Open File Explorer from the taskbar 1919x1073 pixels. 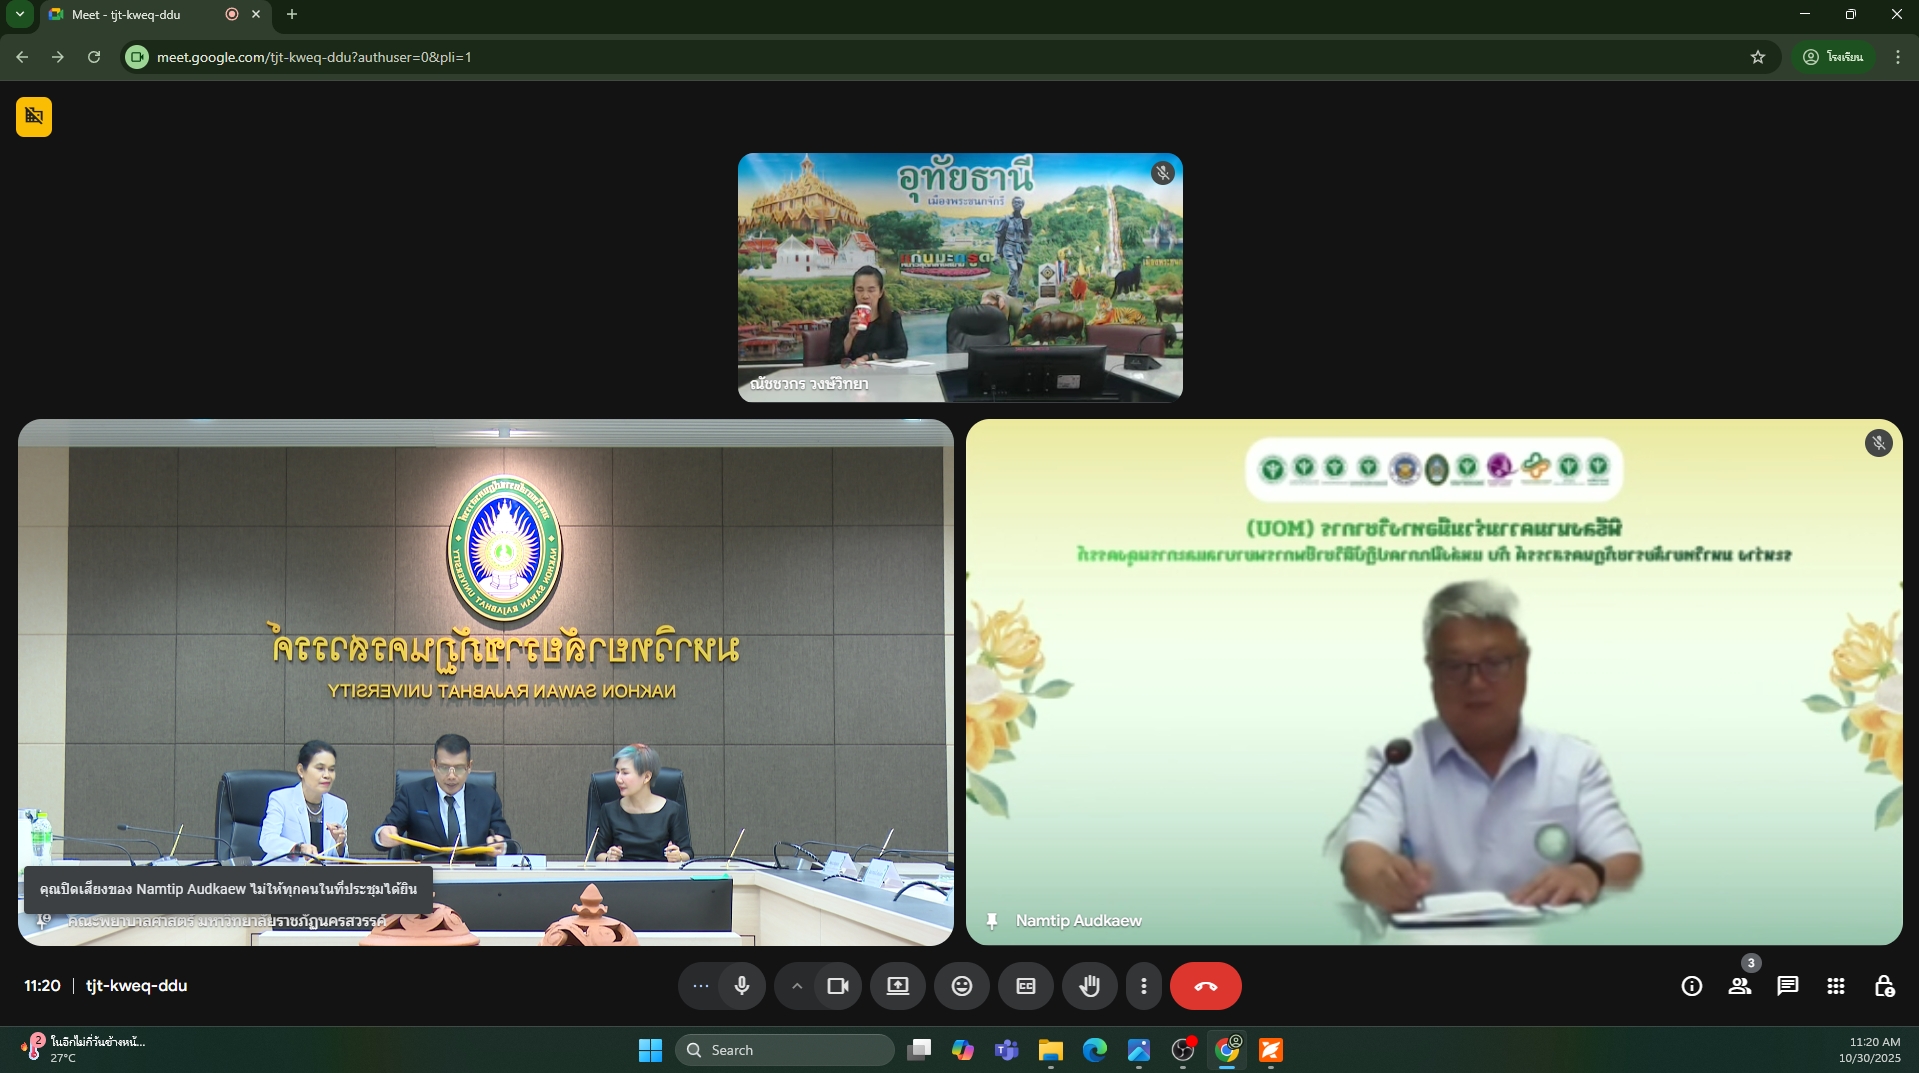click(x=1050, y=1050)
